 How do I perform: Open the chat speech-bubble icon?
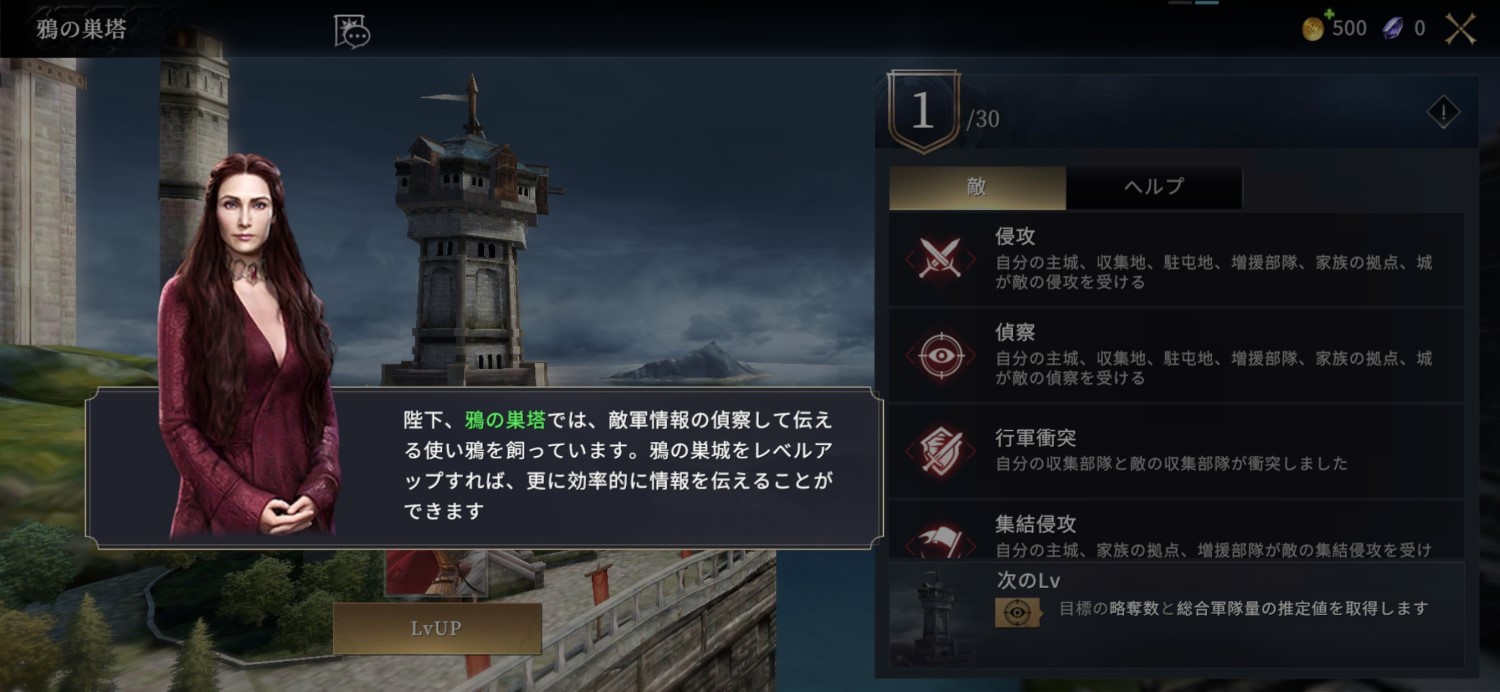click(x=351, y=31)
